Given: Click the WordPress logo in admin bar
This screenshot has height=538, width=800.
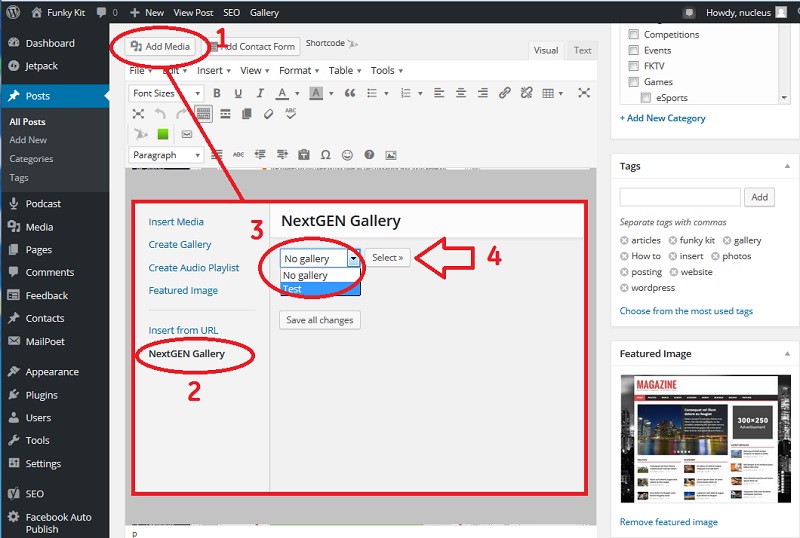Looking at the screenshot, I should pyautogui.click(x=13, y=12).
